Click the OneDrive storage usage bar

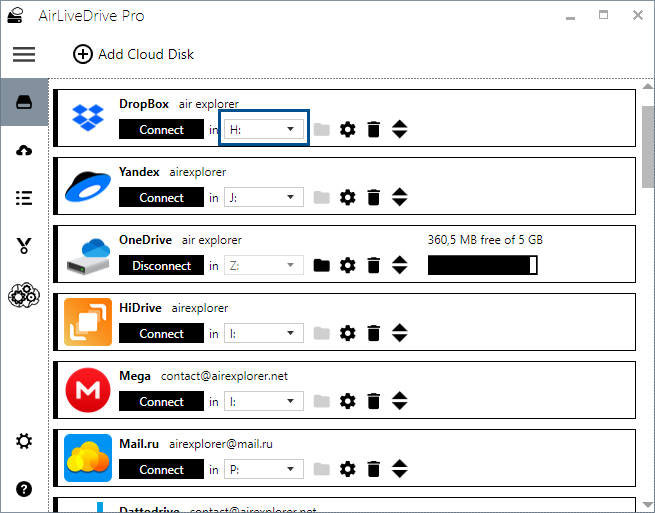482,265
